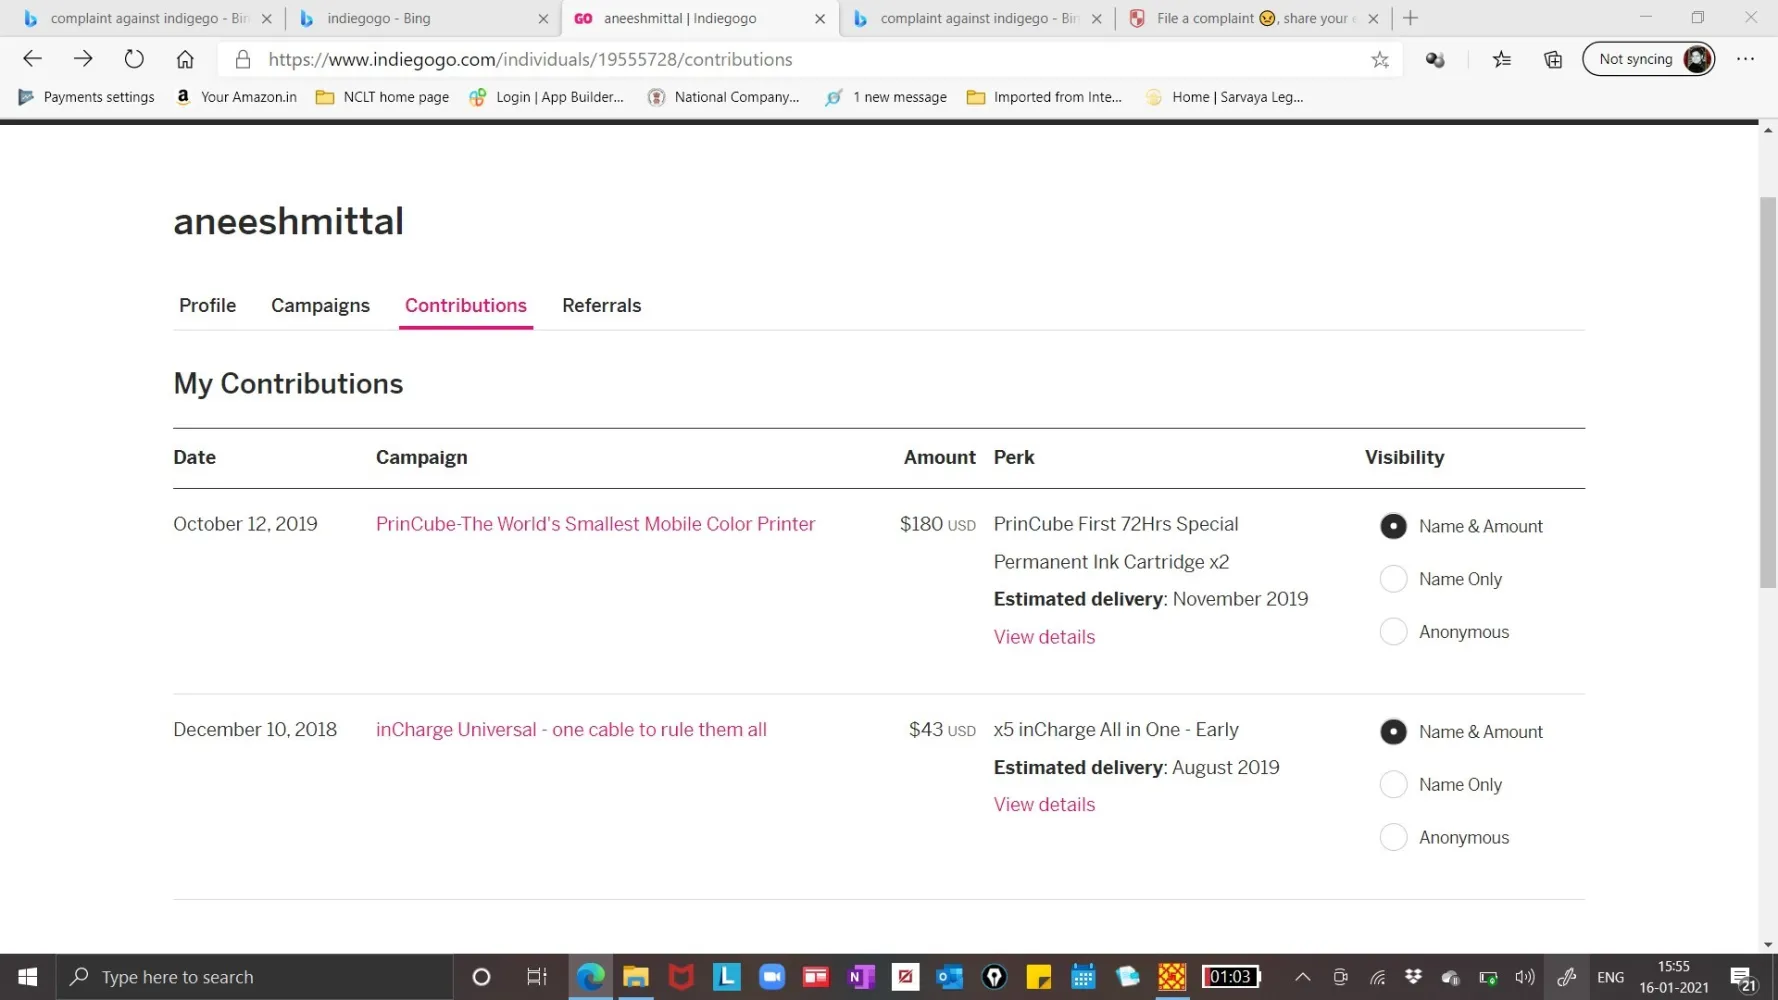Viewport: 1778px width, 1000px height.
Task: Select Name Only for inCharge contribution
Action: (1393, 785)
